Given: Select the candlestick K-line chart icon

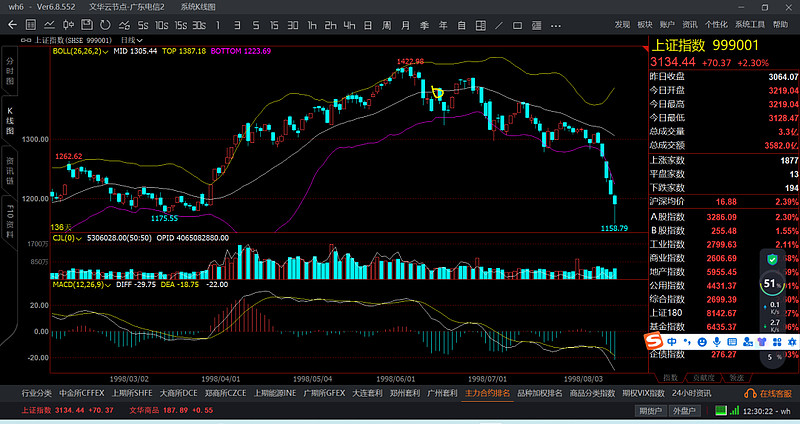Looking at the screenshot, I should (x=68, y=24).
